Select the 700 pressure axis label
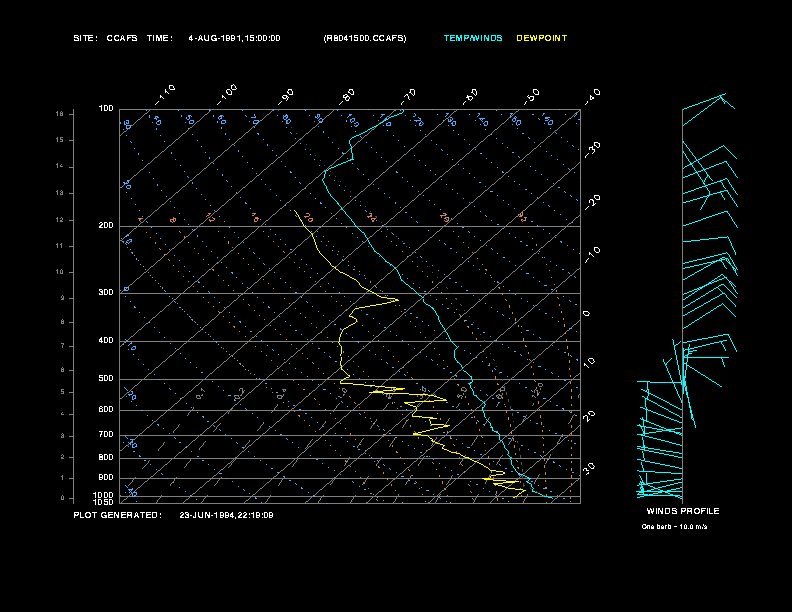 click(x=106, y=435)
